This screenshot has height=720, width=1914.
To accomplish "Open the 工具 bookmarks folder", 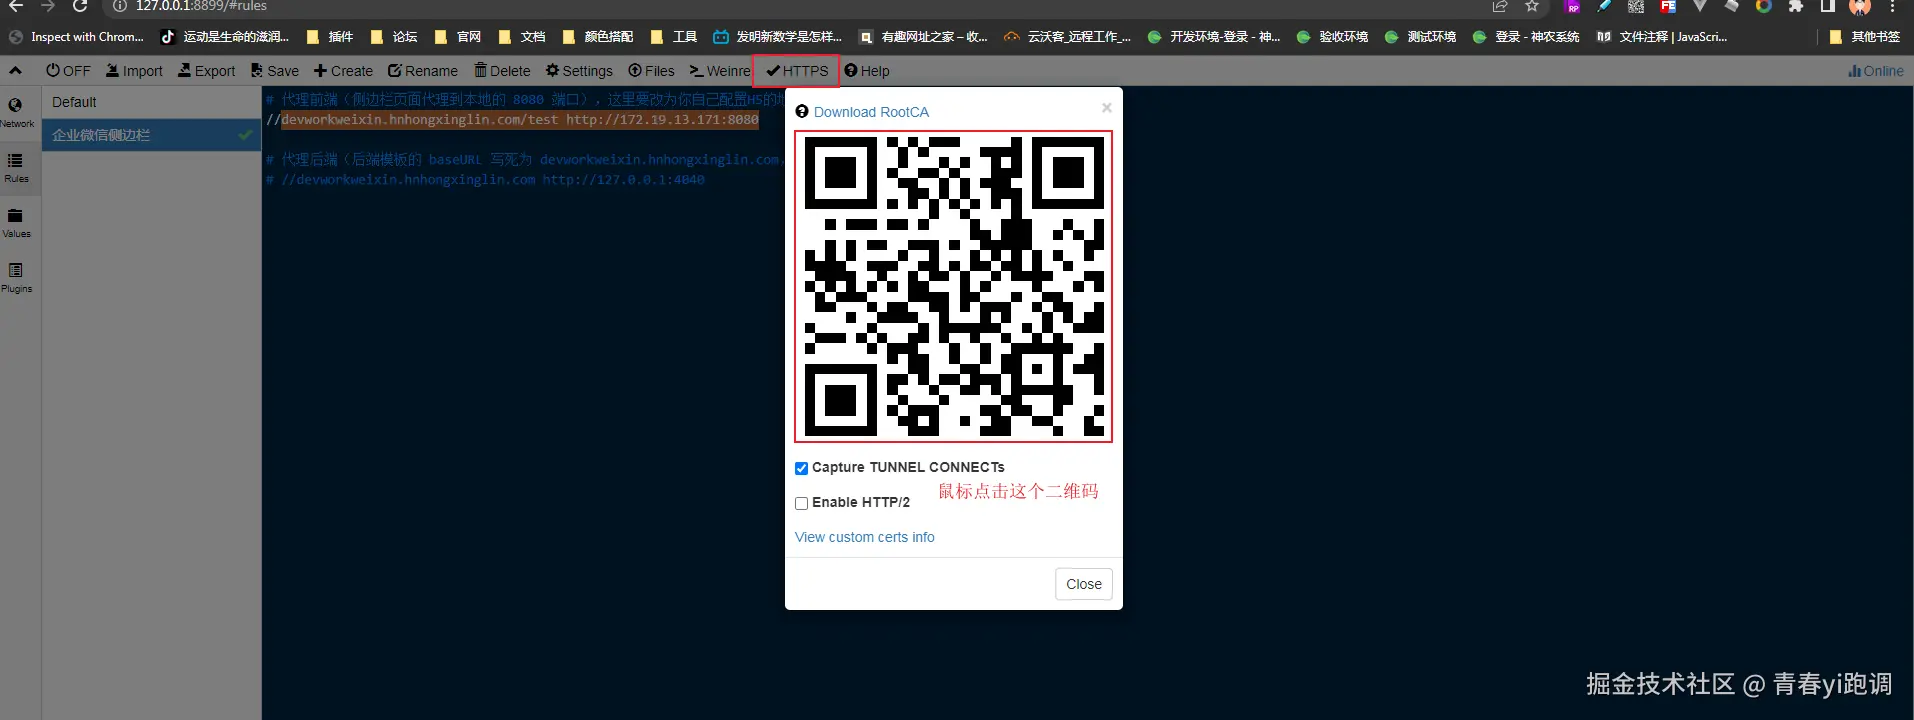I will tap(673, 37).
